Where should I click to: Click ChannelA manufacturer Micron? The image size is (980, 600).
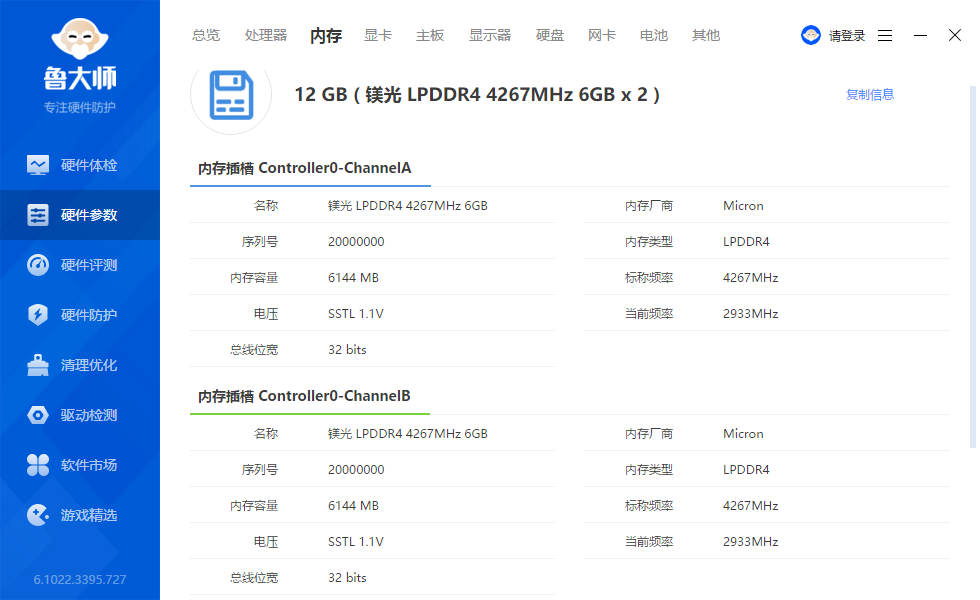[x=743, y=206]
